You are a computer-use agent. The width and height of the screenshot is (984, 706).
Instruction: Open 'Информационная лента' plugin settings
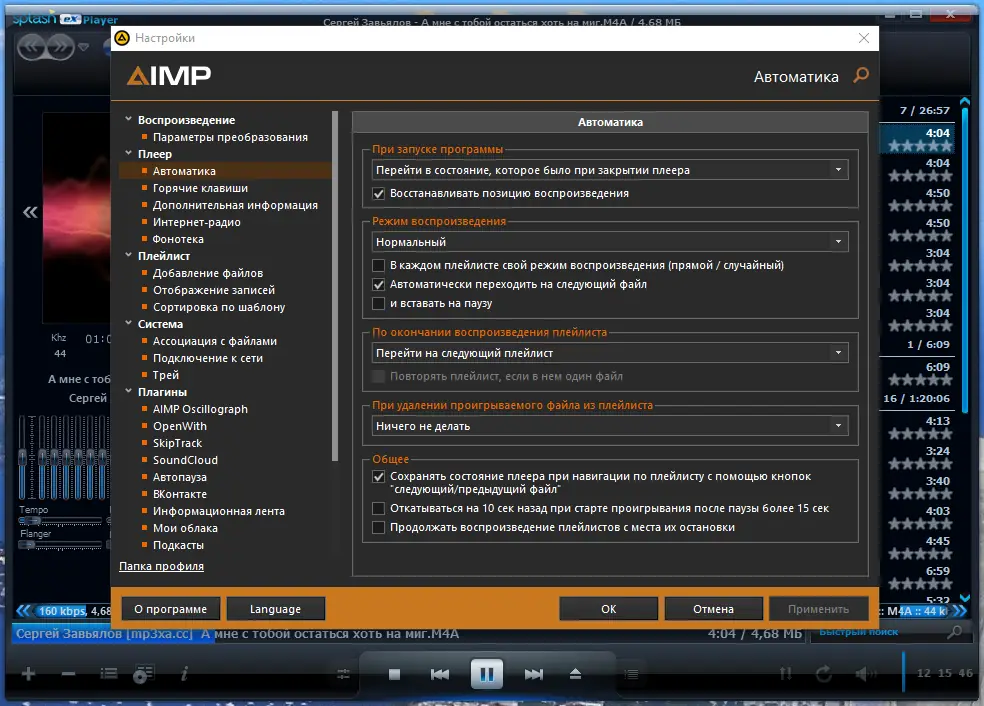[218, 511]
